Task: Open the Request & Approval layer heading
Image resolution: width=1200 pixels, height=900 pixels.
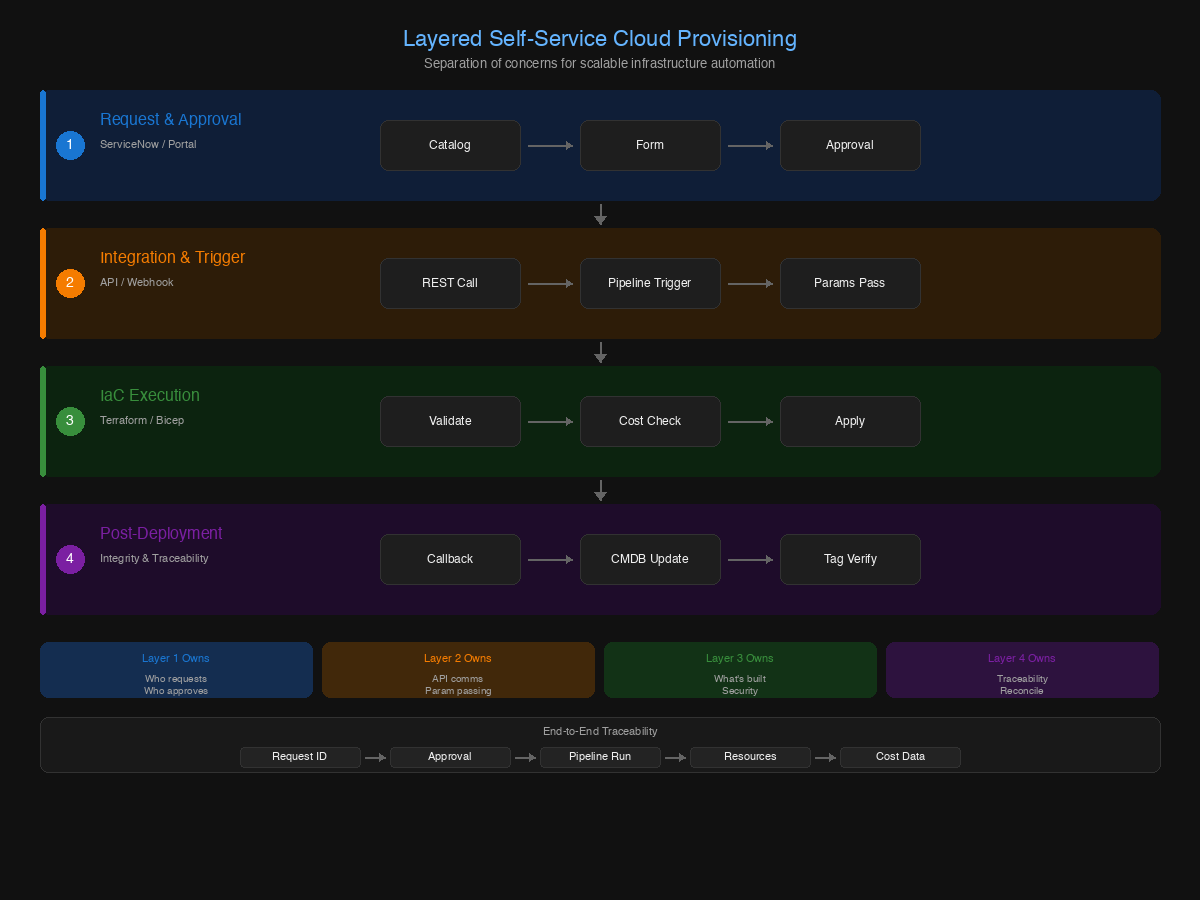Action: pos(170,119)
